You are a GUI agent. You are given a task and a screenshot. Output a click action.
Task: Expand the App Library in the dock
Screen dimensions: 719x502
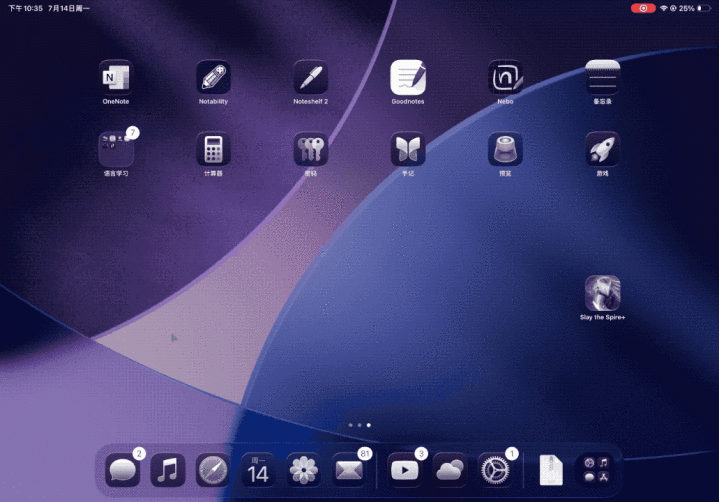[596, 469]
